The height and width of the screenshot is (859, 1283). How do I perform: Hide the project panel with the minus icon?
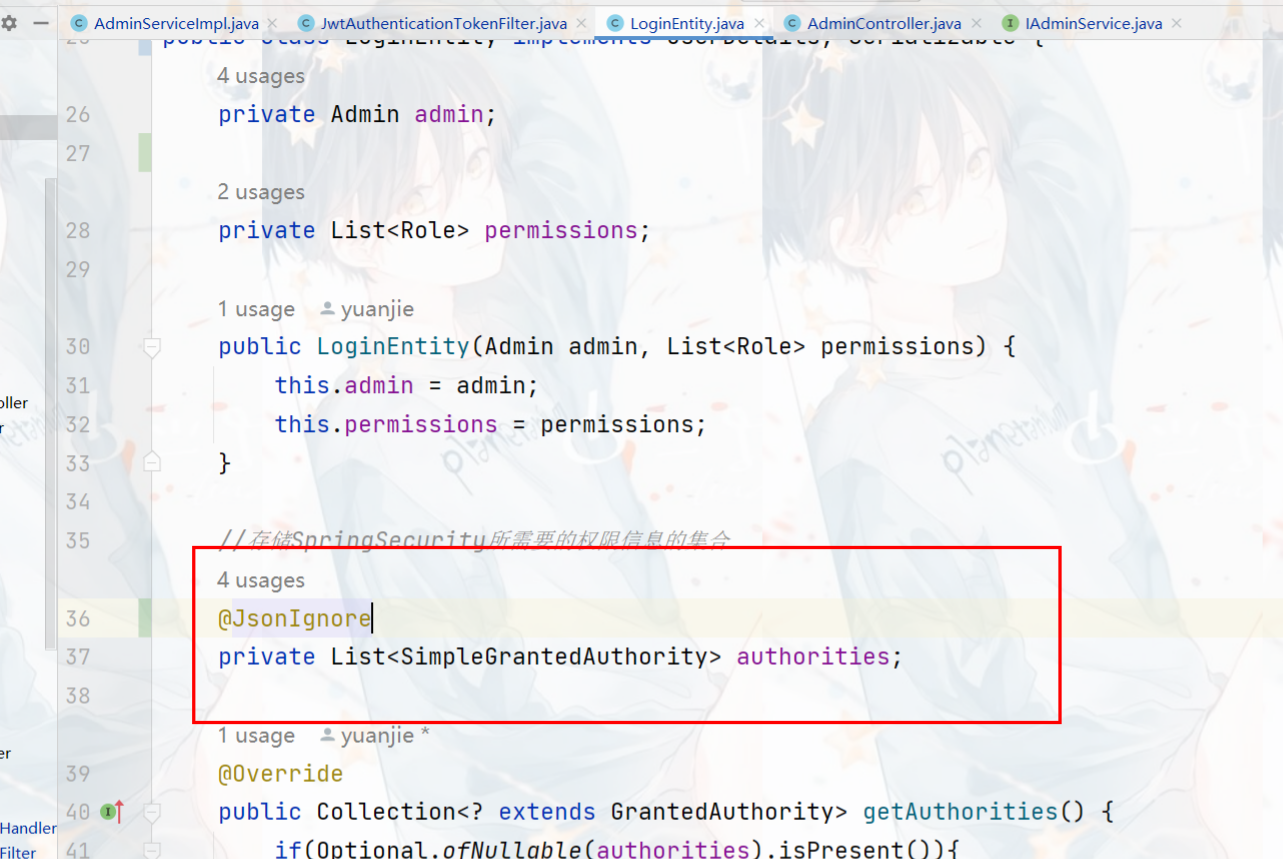pyautogui.click(x=40, y=22)
